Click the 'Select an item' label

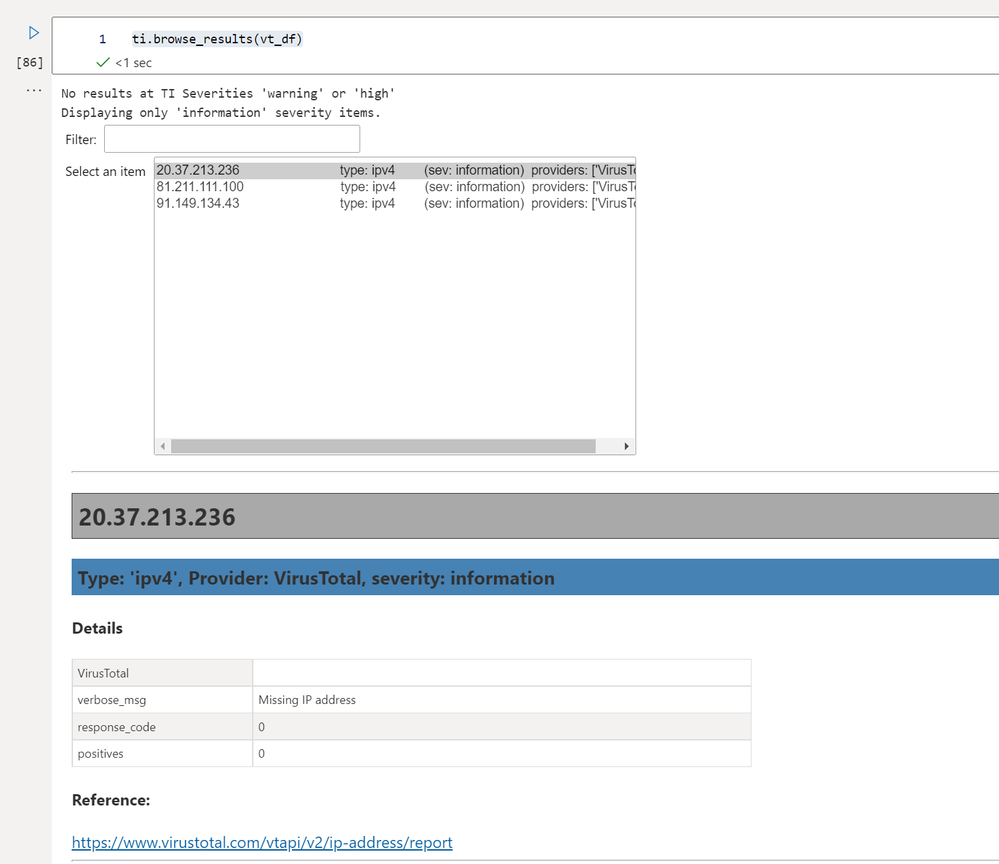tap(105, 171)
